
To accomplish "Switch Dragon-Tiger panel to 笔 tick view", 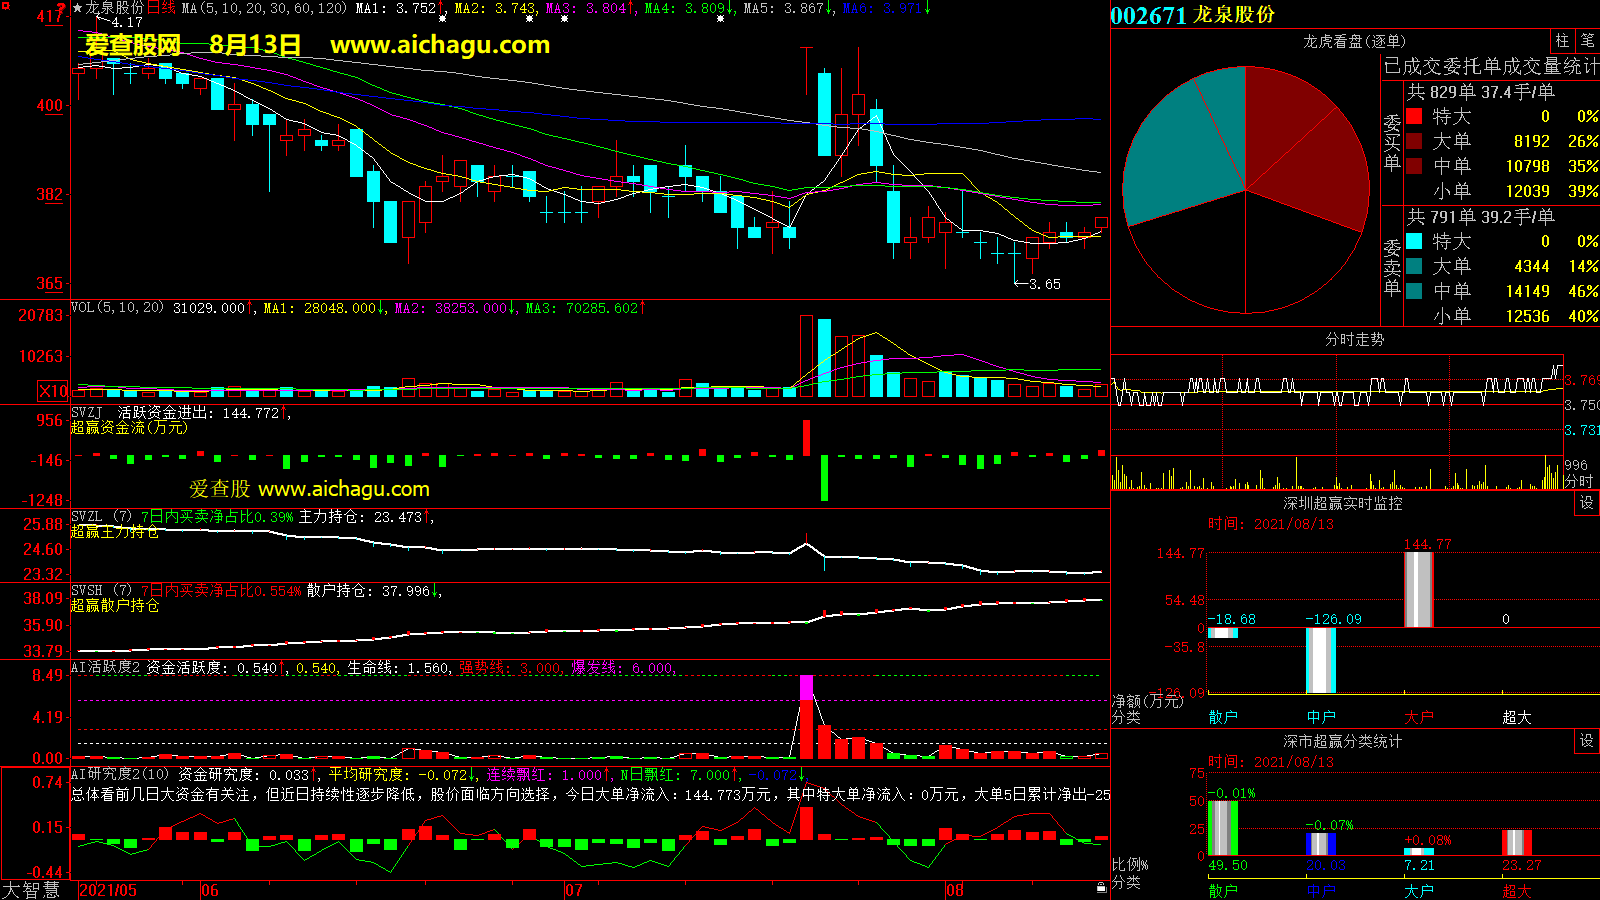I will pyautogui.click(x=1587, y=40).
